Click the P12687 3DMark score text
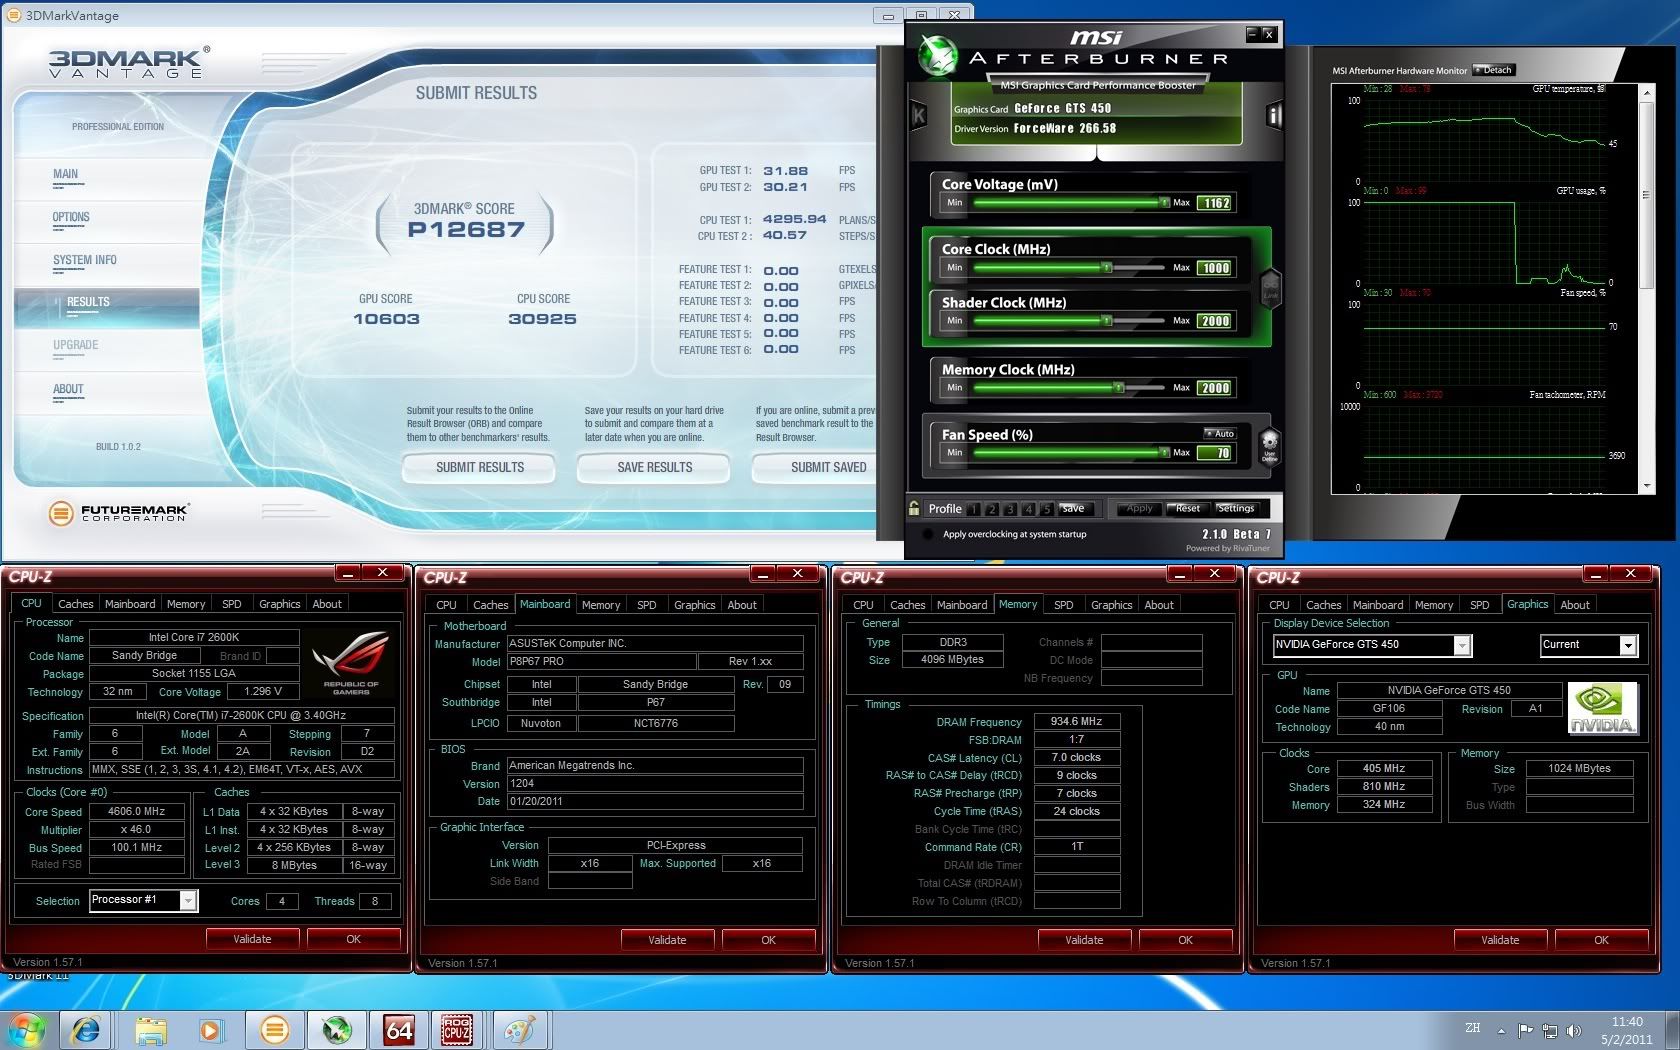The image size is (1680, 1050). (466, 230)
